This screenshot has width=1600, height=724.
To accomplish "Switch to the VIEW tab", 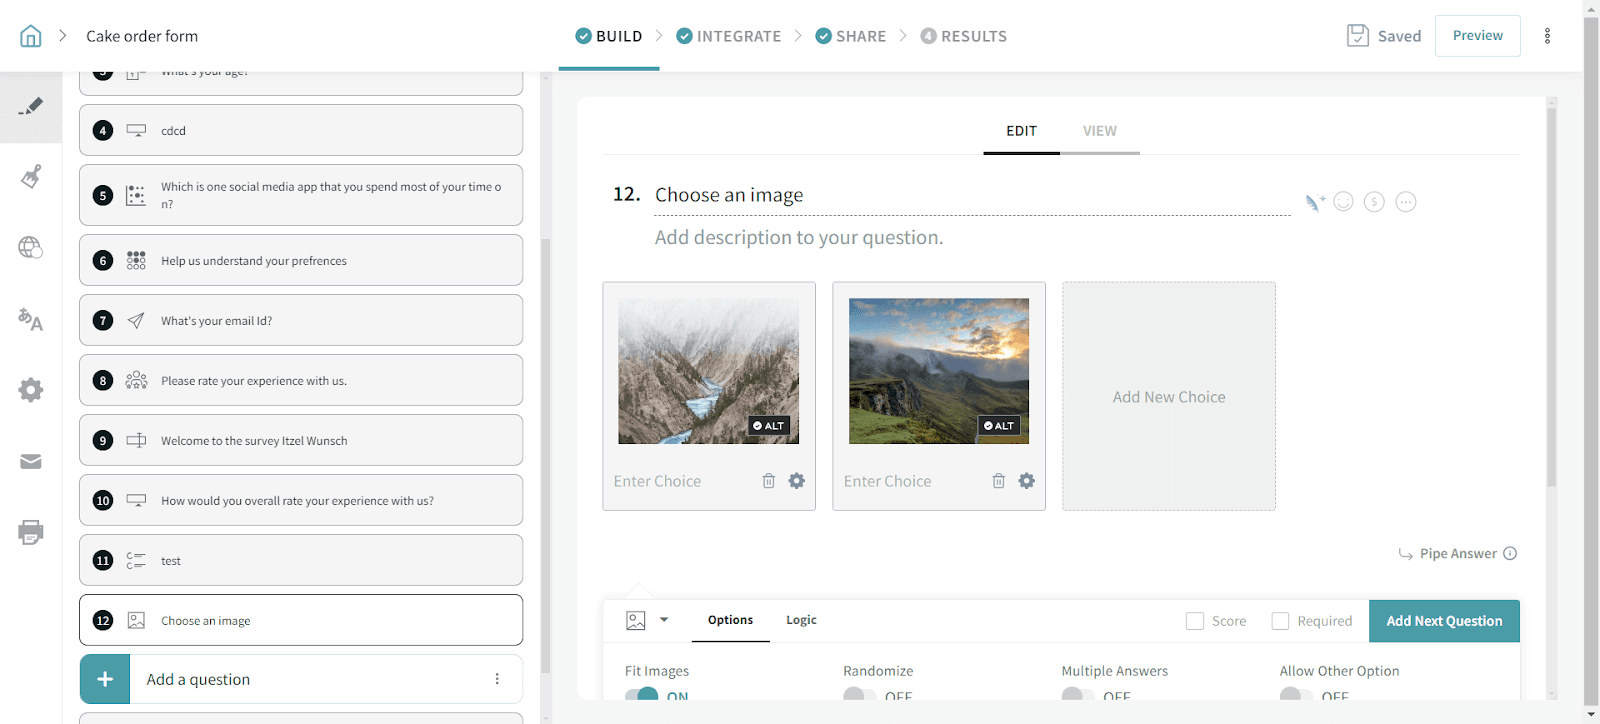I will pos(1099,131).
